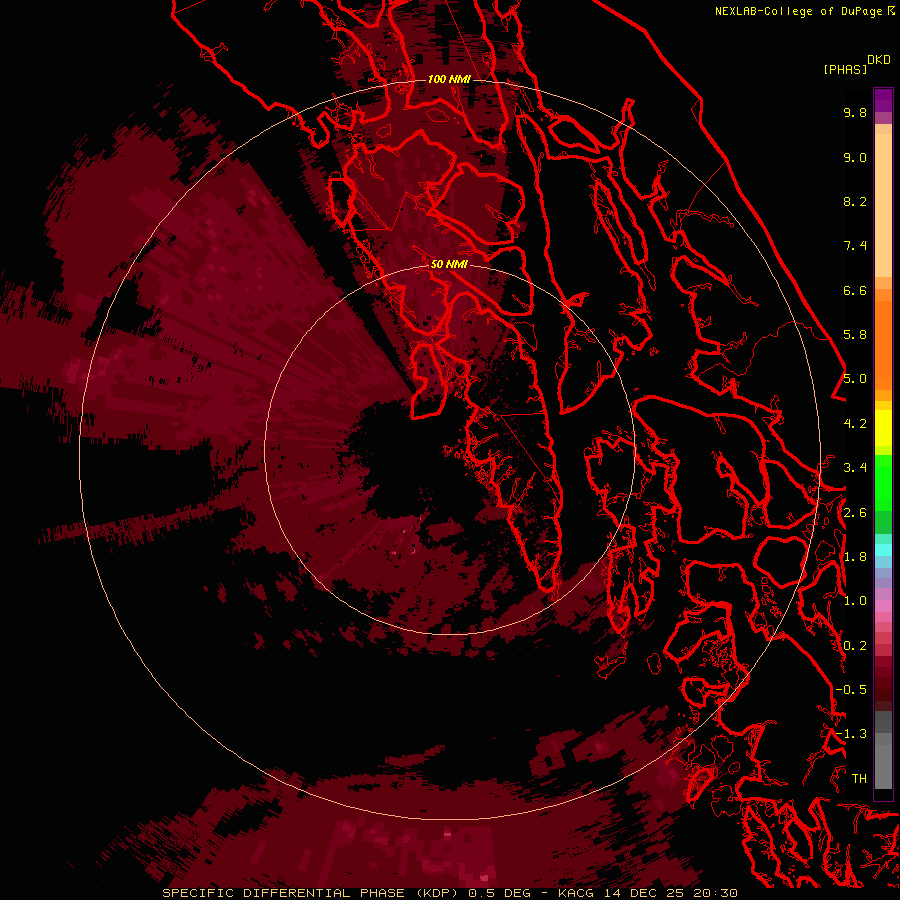Click the 1.8 value on the color scale
Screen dimensions: 900x900
[855, 557]
